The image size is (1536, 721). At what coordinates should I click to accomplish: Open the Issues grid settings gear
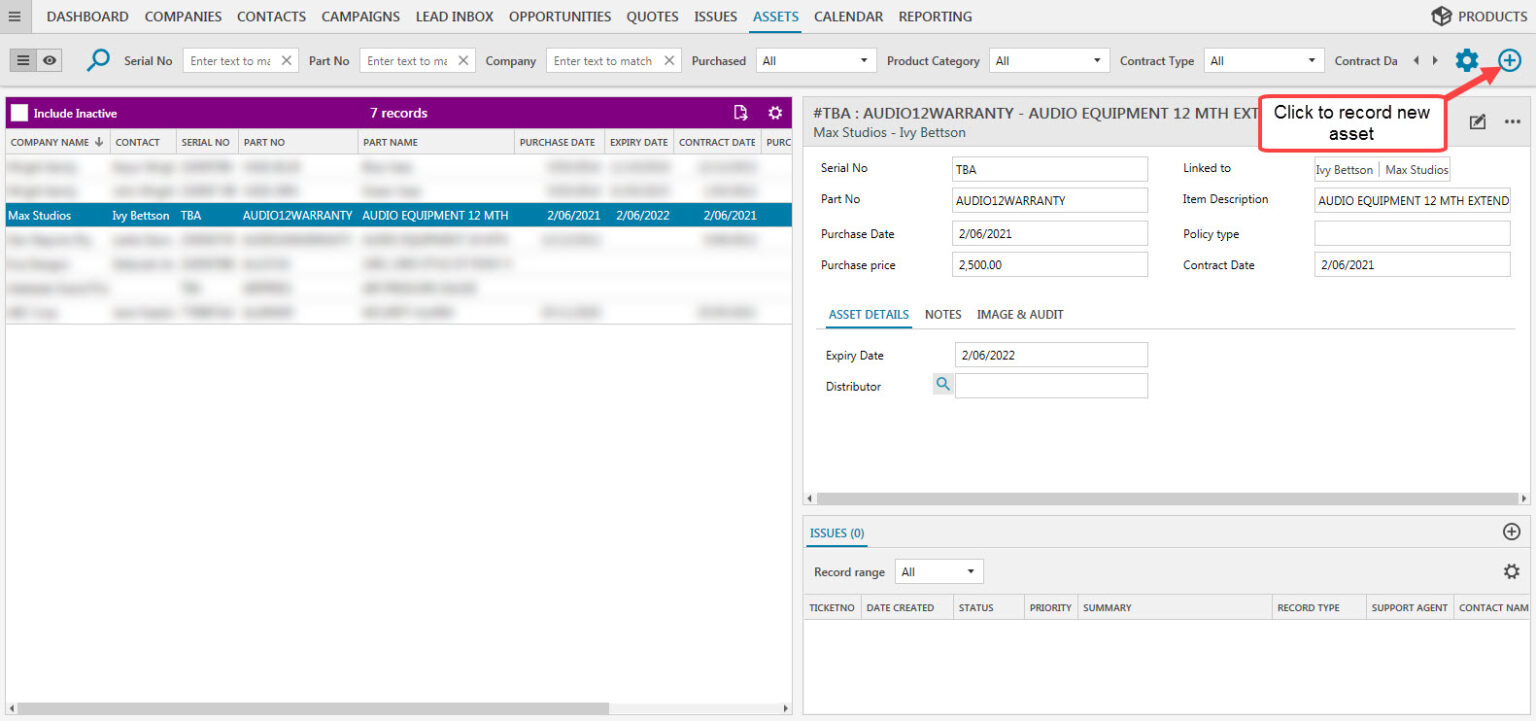click(1510, 571)
